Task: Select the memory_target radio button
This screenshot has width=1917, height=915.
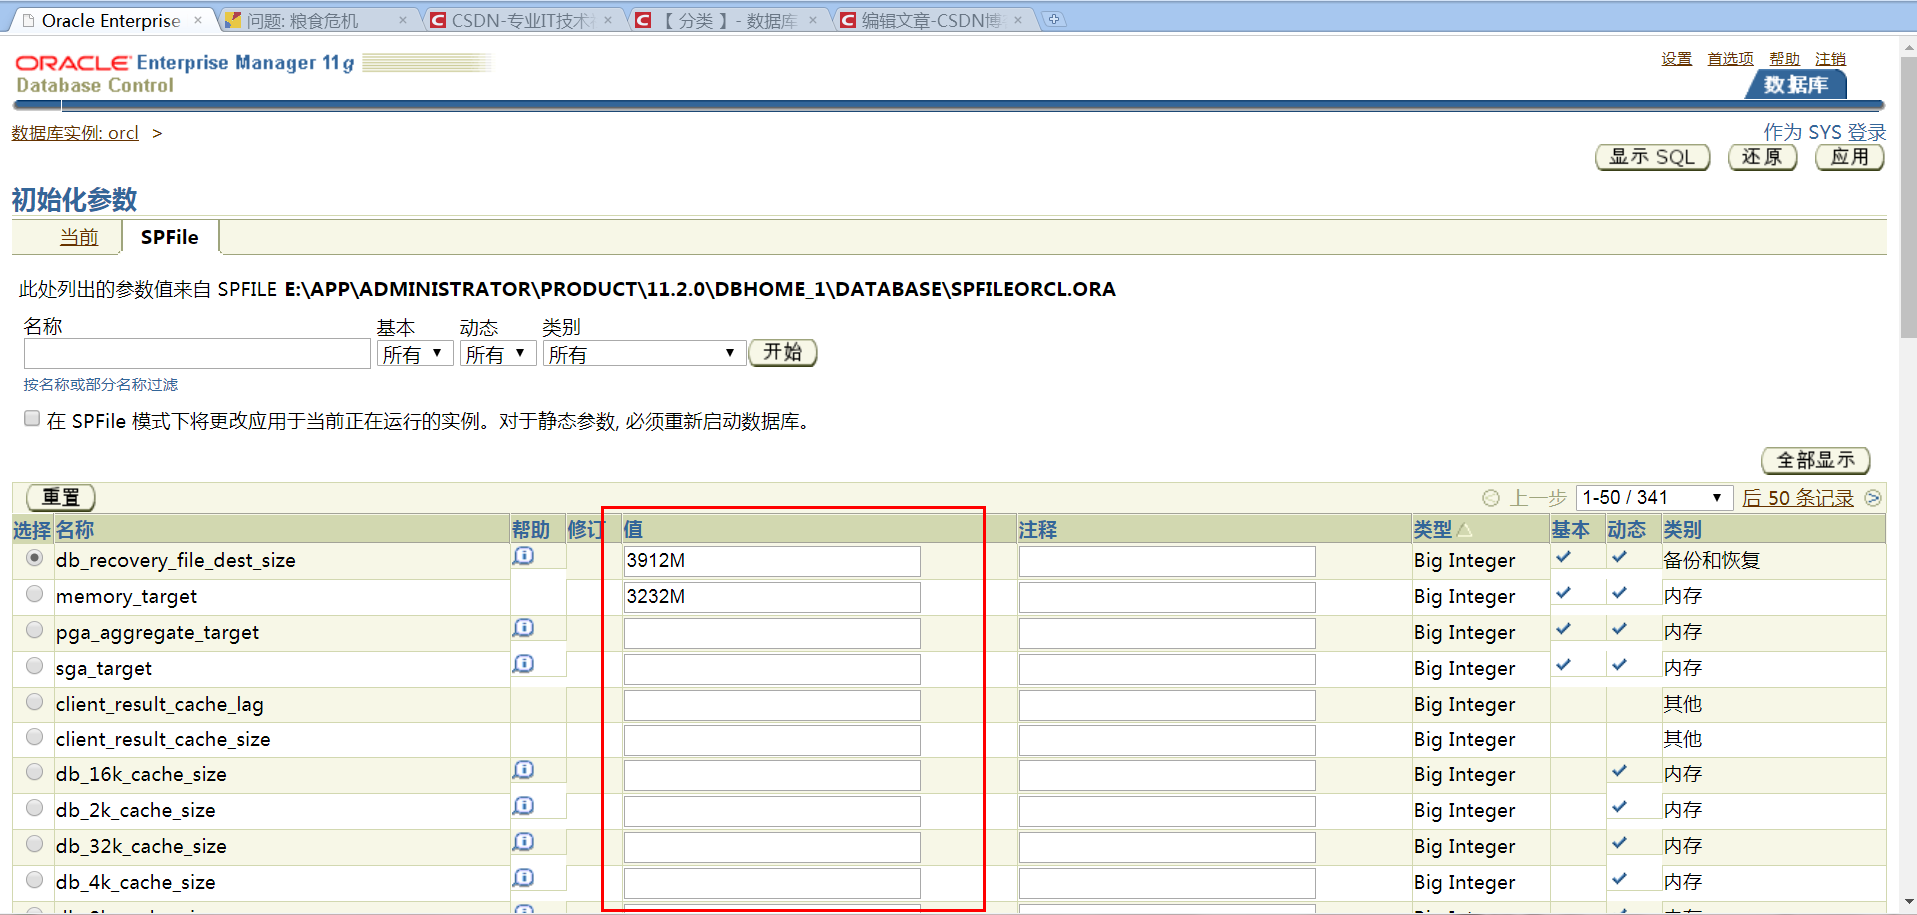Action: (x=34, y=593)
